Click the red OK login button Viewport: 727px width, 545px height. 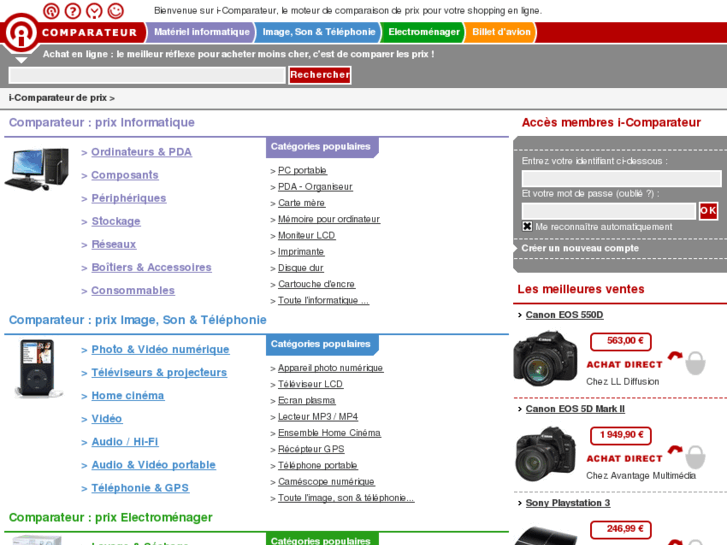[708, 211]
